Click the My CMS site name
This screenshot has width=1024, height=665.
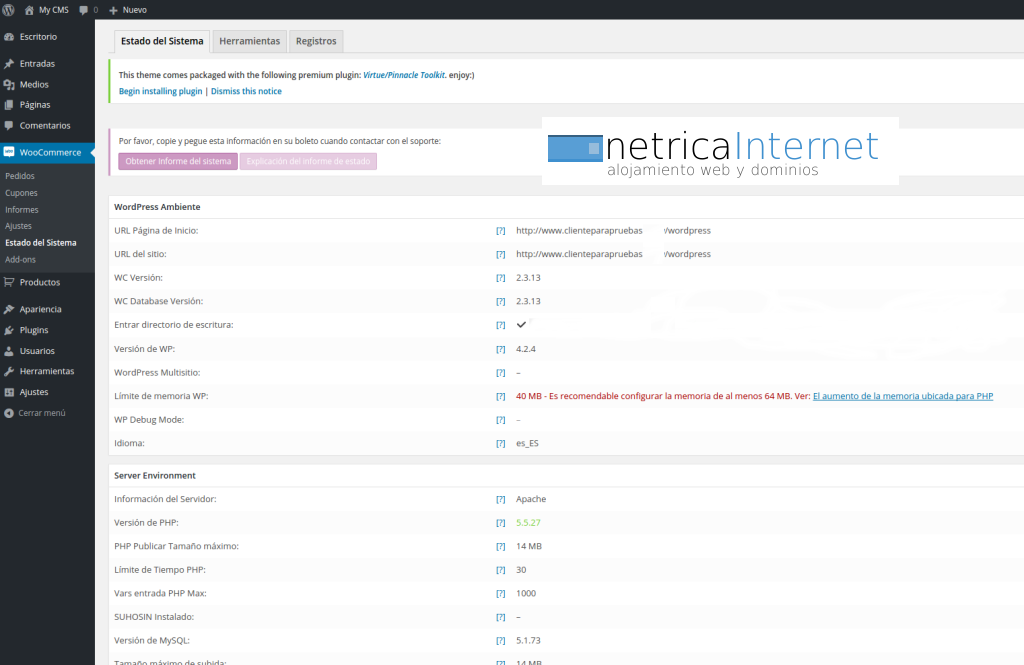click(x=54, y=10)
